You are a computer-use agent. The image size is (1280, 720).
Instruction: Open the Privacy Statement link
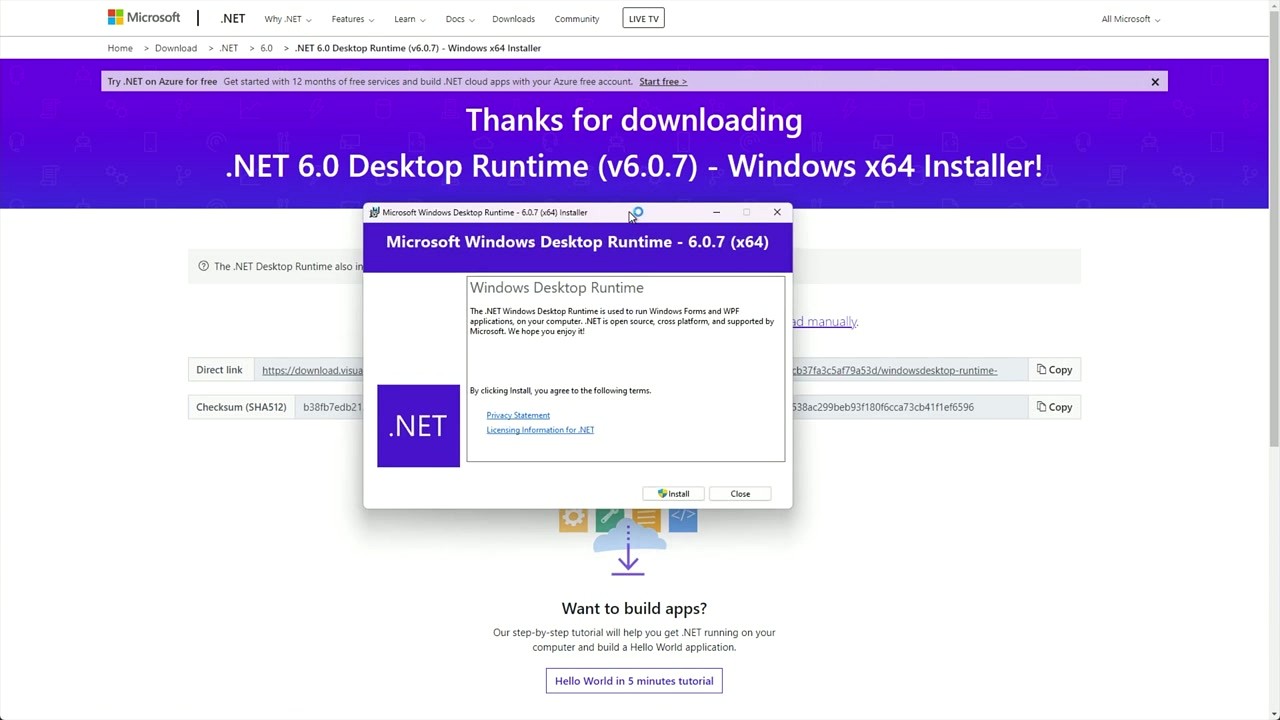[517, 415]
